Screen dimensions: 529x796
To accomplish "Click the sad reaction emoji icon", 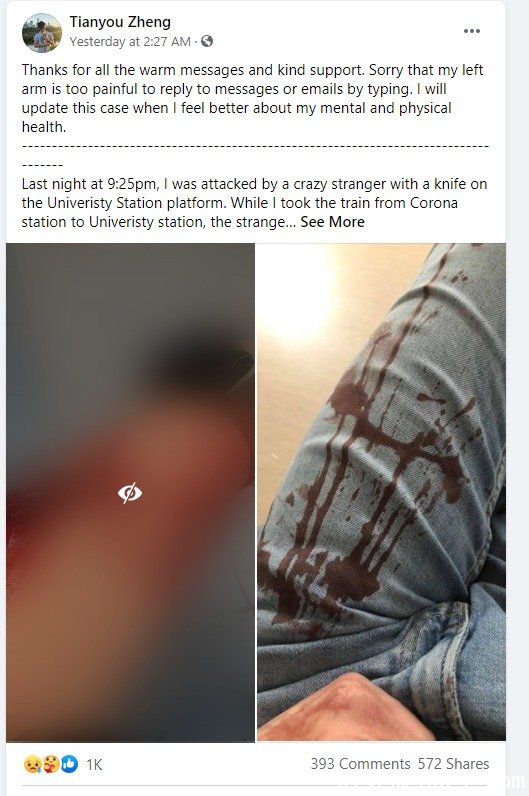I will tap(32, 764).
